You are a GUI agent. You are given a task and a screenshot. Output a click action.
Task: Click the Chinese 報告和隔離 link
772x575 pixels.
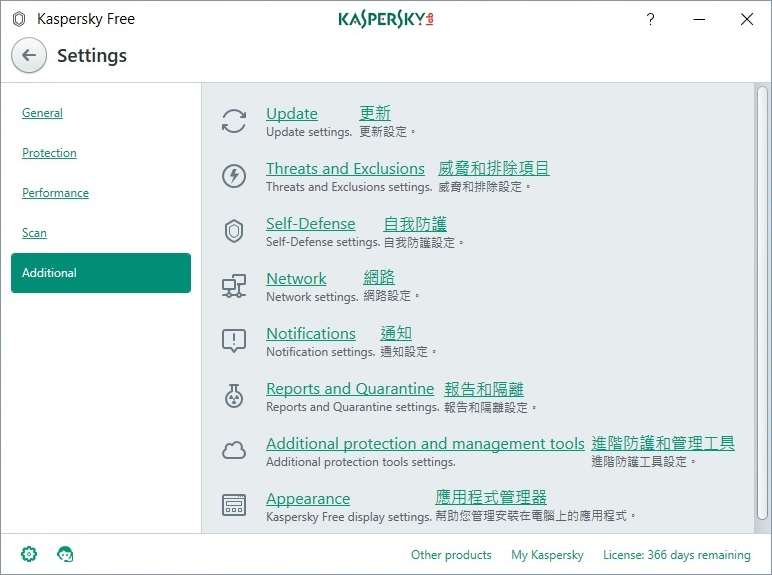[x=484, y=389]
